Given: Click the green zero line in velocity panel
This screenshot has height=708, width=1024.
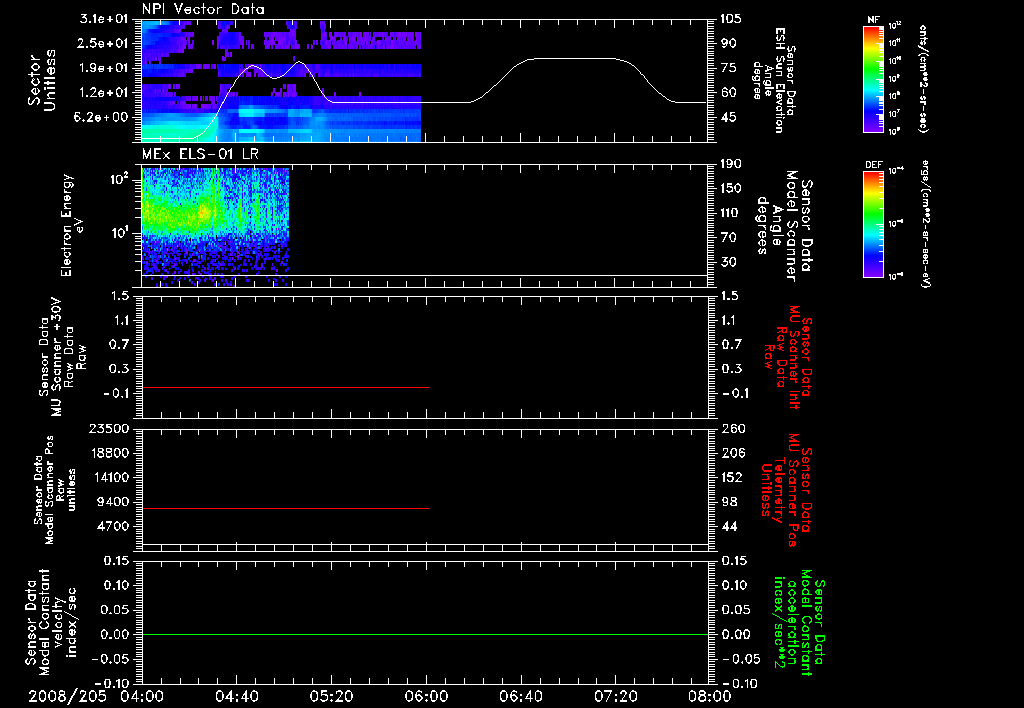Looking at the screenshot, I should [424, 634].
